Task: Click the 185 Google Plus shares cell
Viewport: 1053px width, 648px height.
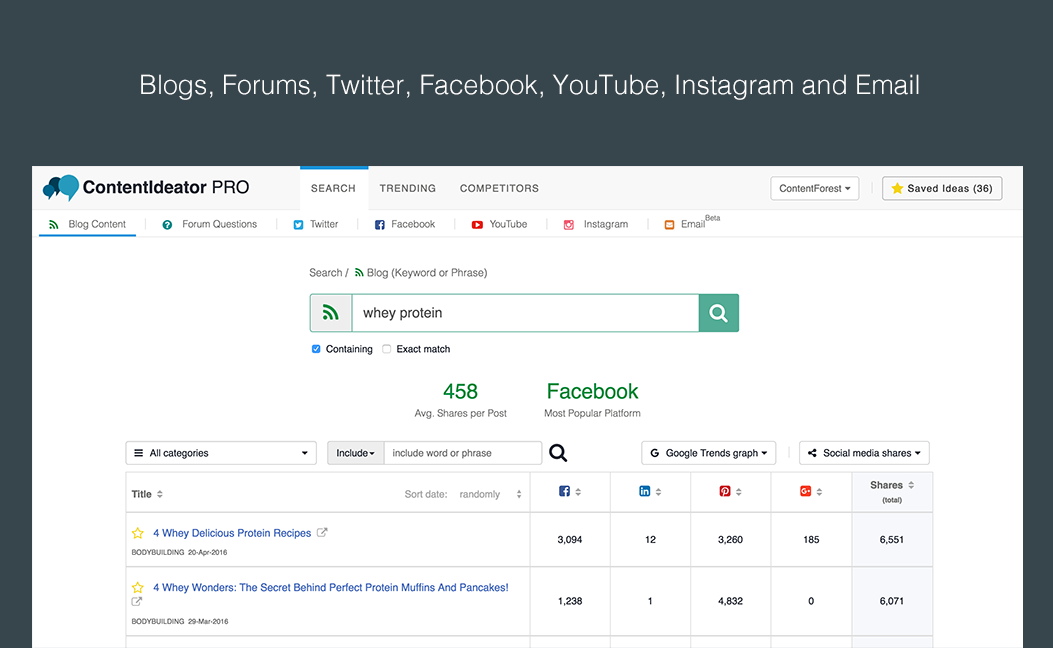Action: (811, 539)
